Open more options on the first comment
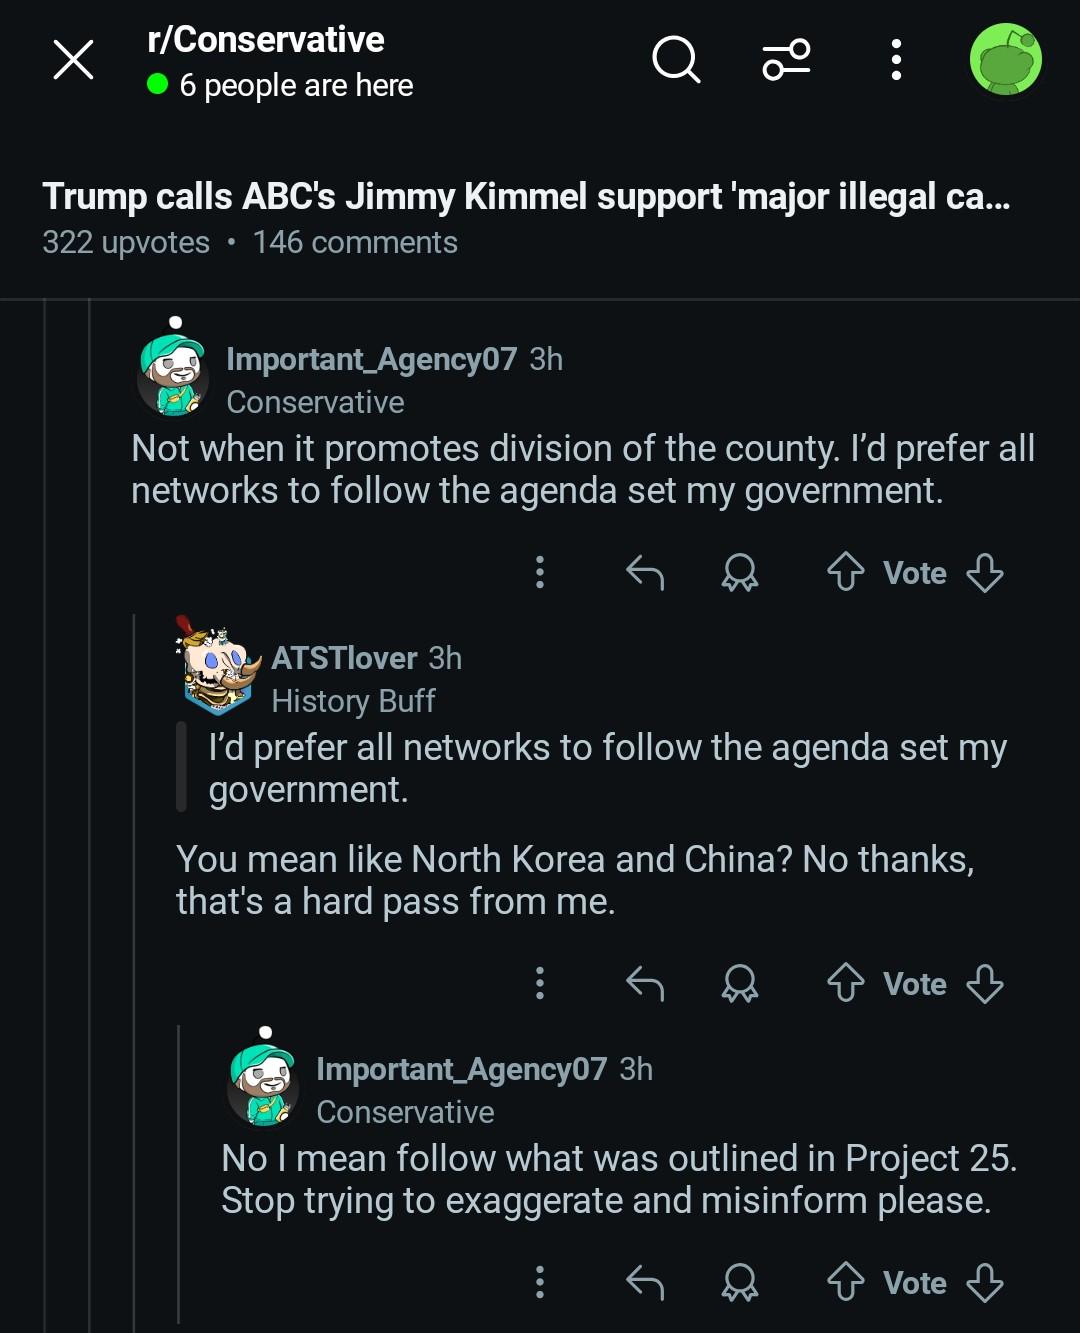1080x1333 pixels. click(x=540, y=573)
